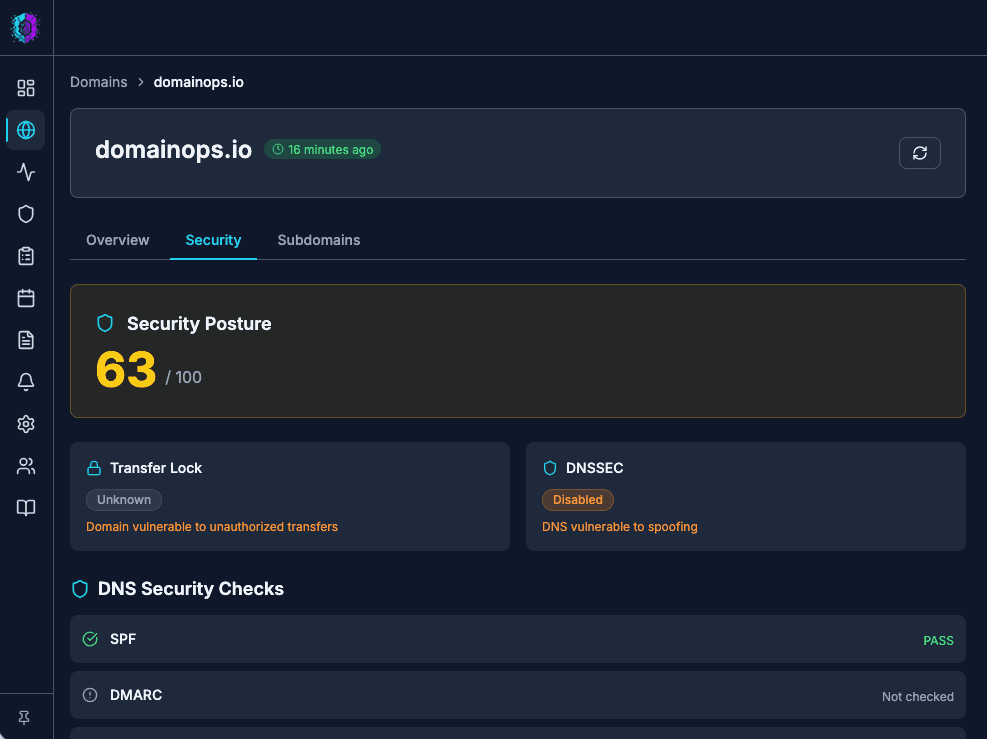Screen dimensions: 987x739
Task: Click the SPF check row label
Action: [123, 639]
